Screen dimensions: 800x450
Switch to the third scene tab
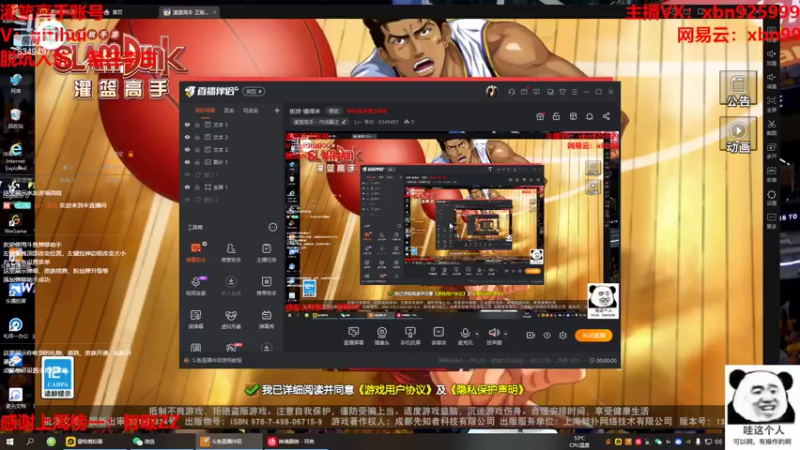tap(251, 110)
